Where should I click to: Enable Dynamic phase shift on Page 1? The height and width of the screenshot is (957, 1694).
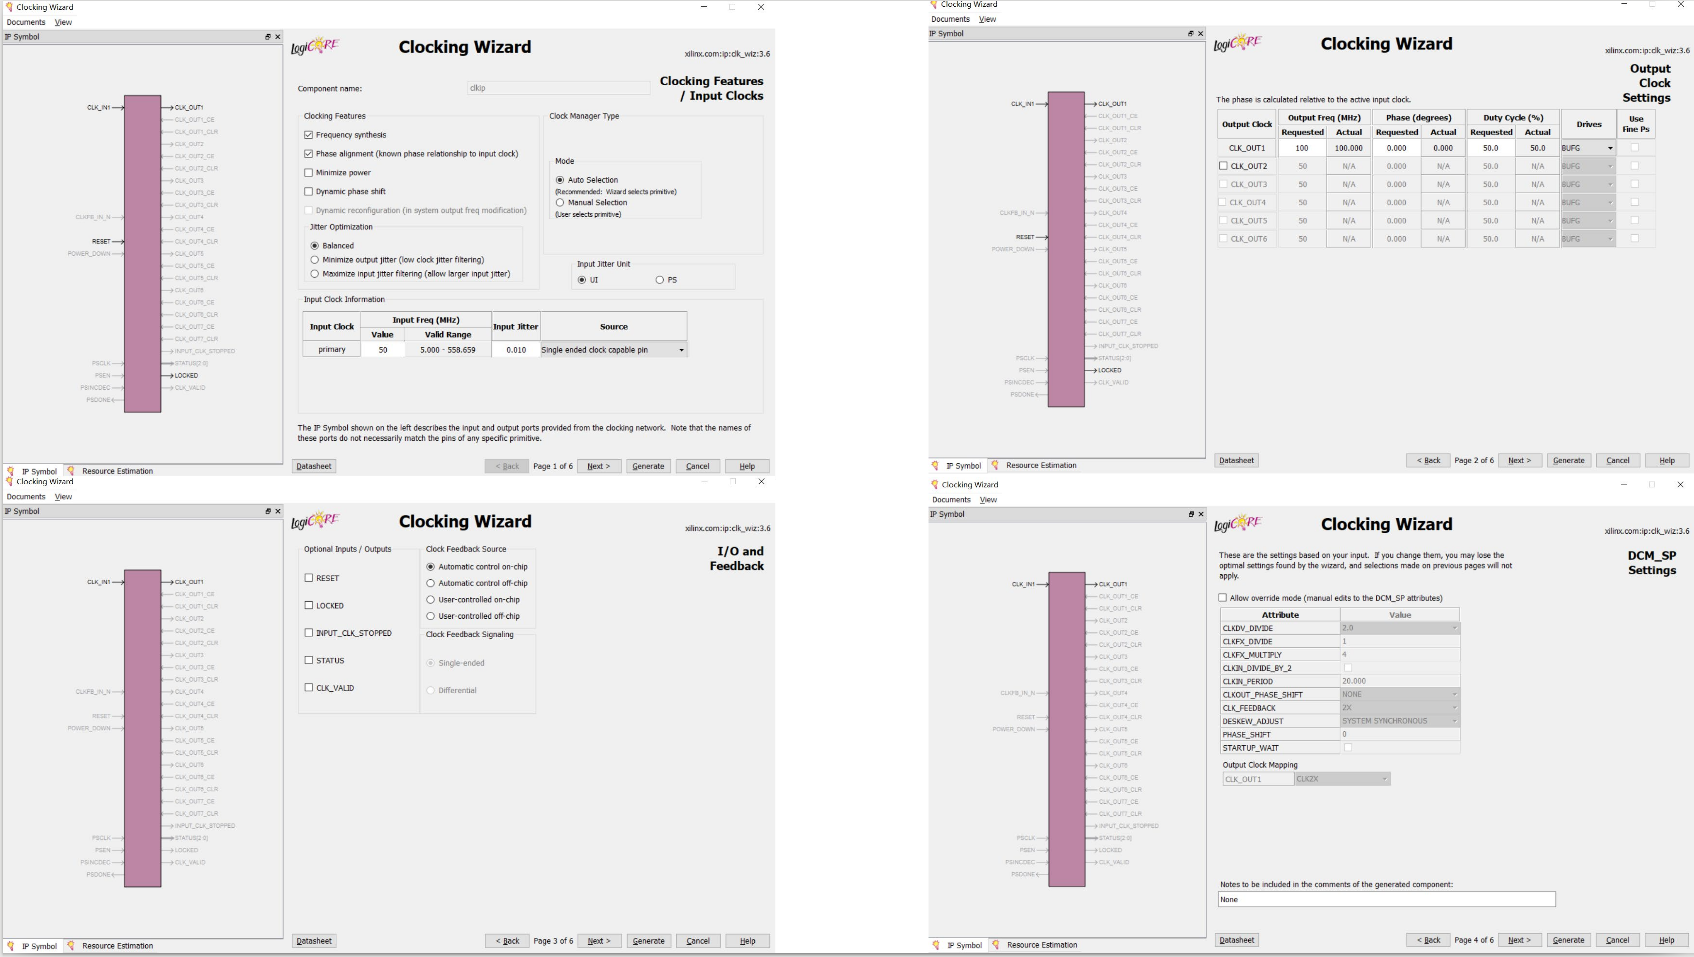pos(309,191)
